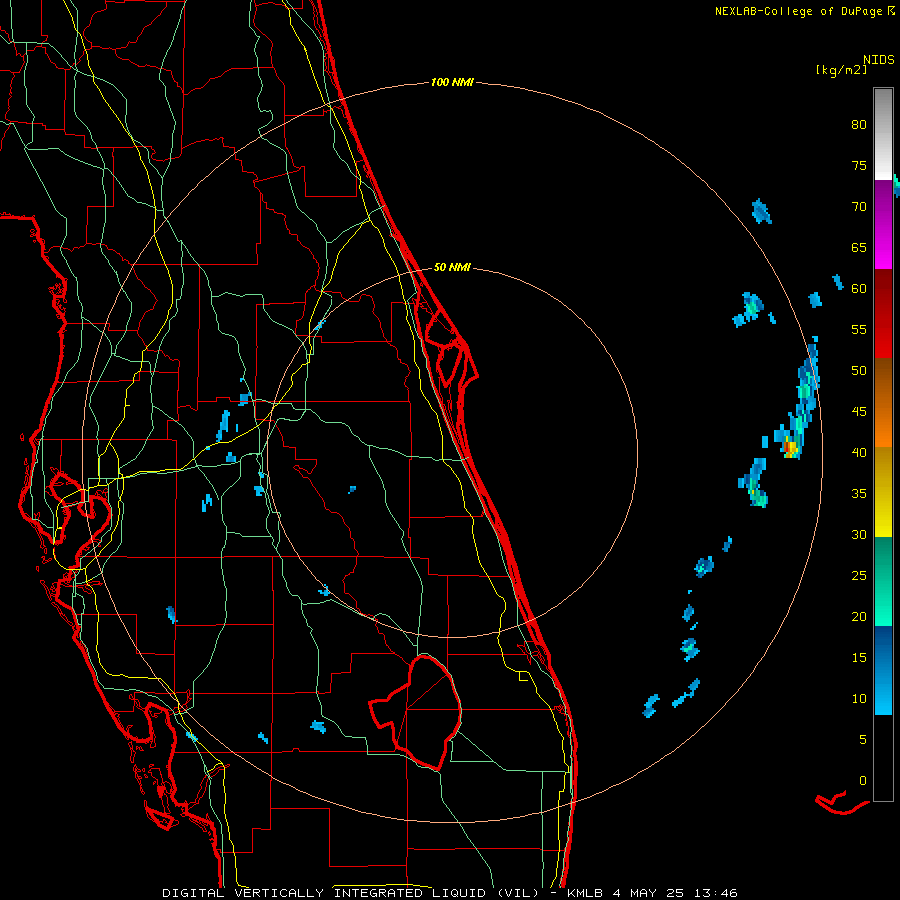This screenshot has width=900, height=900.
Task: Click the '100 NMI' range ring label
Action: [x=452, y=83]
